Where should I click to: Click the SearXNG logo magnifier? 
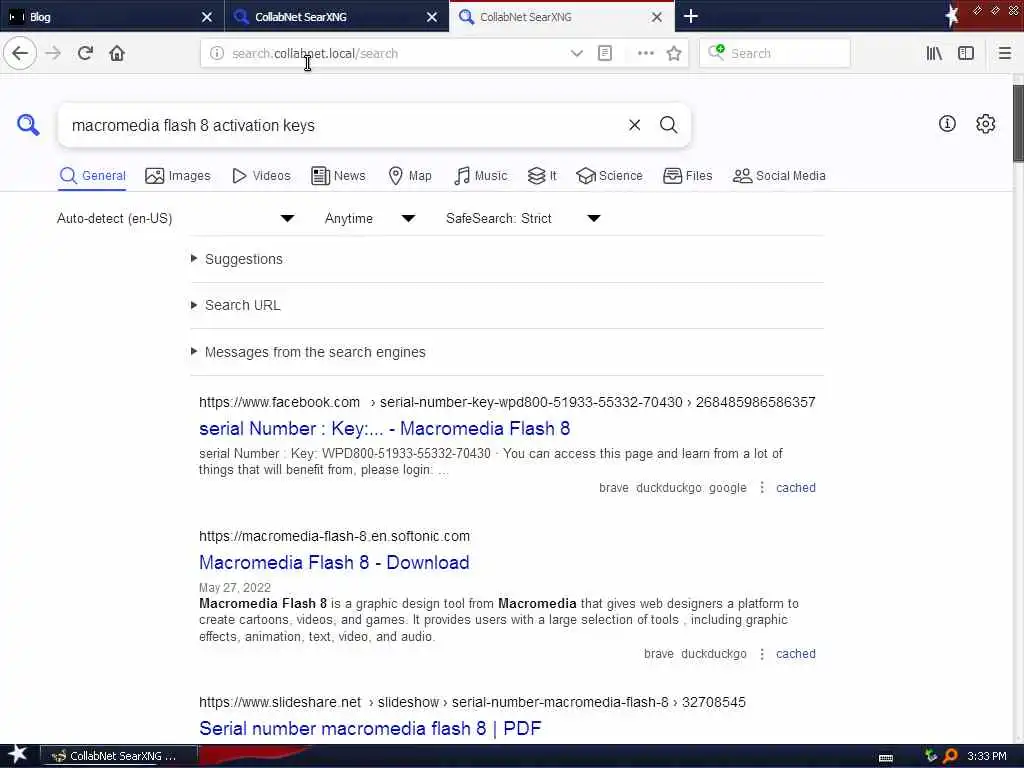click(28, 124)
